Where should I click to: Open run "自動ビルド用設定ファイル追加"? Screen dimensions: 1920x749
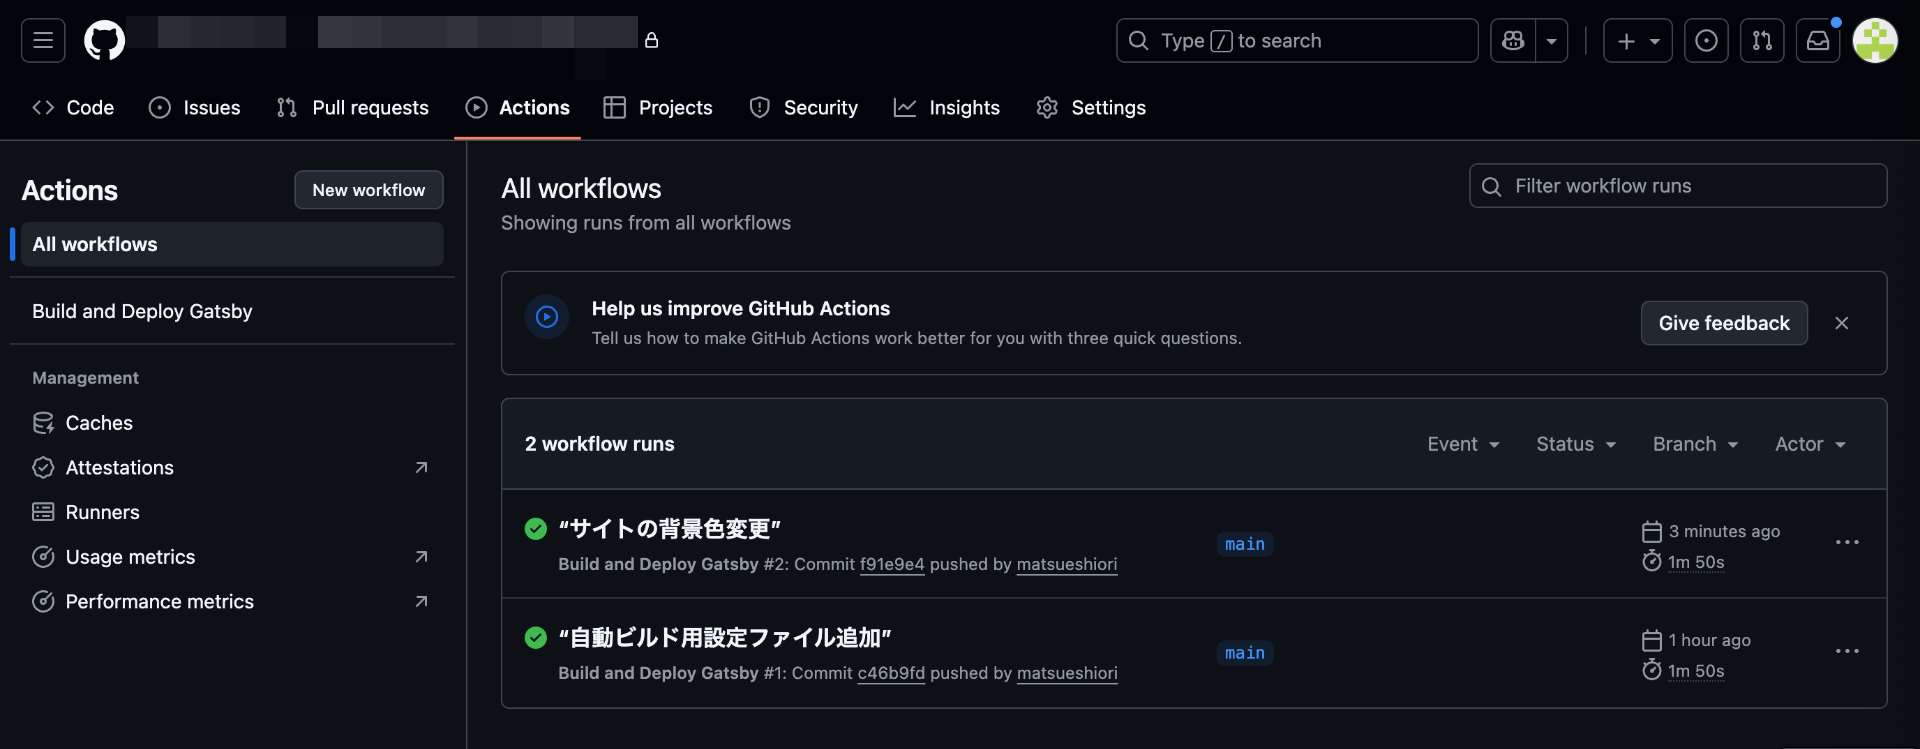(x=725, y=637)
